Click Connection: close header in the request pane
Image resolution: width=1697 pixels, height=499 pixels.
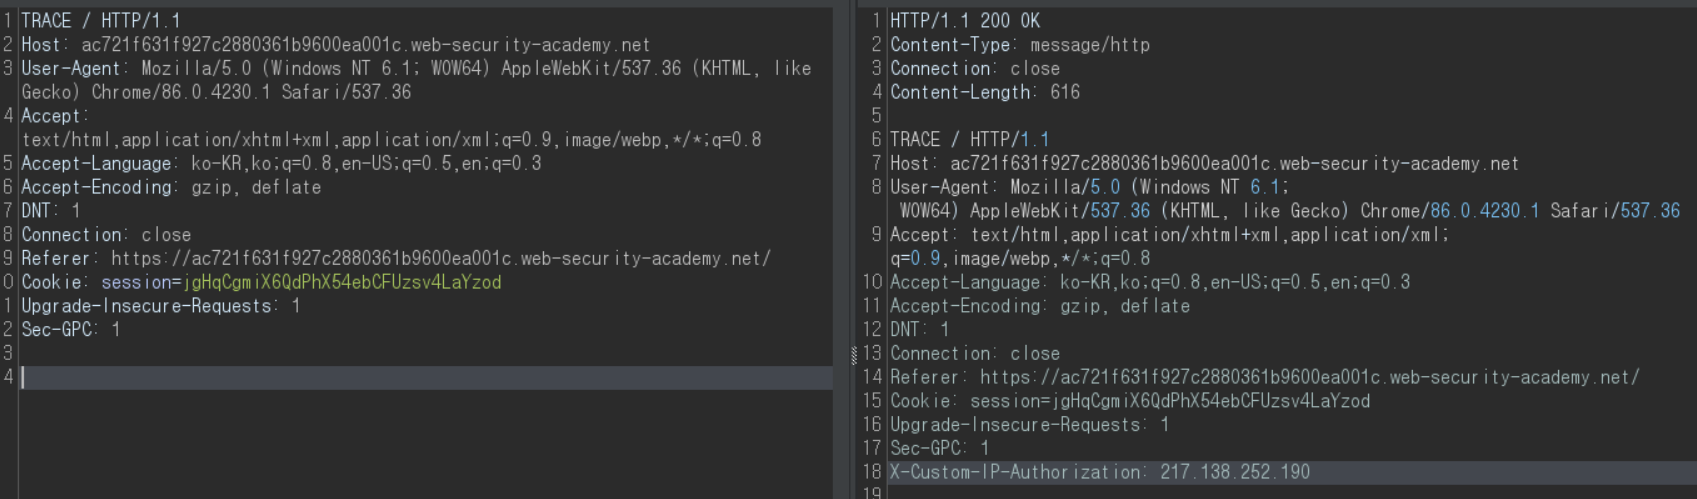click(x=106, y=235)
